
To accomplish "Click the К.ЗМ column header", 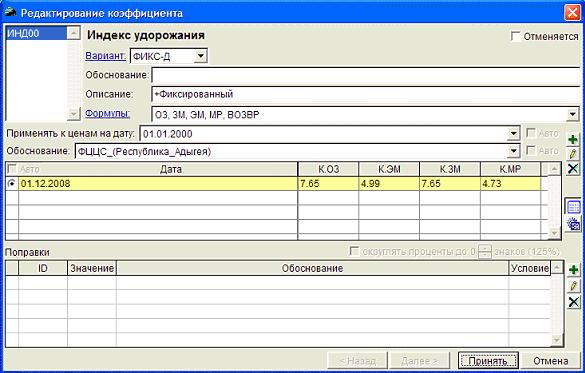I will click(x=450, y=169).
